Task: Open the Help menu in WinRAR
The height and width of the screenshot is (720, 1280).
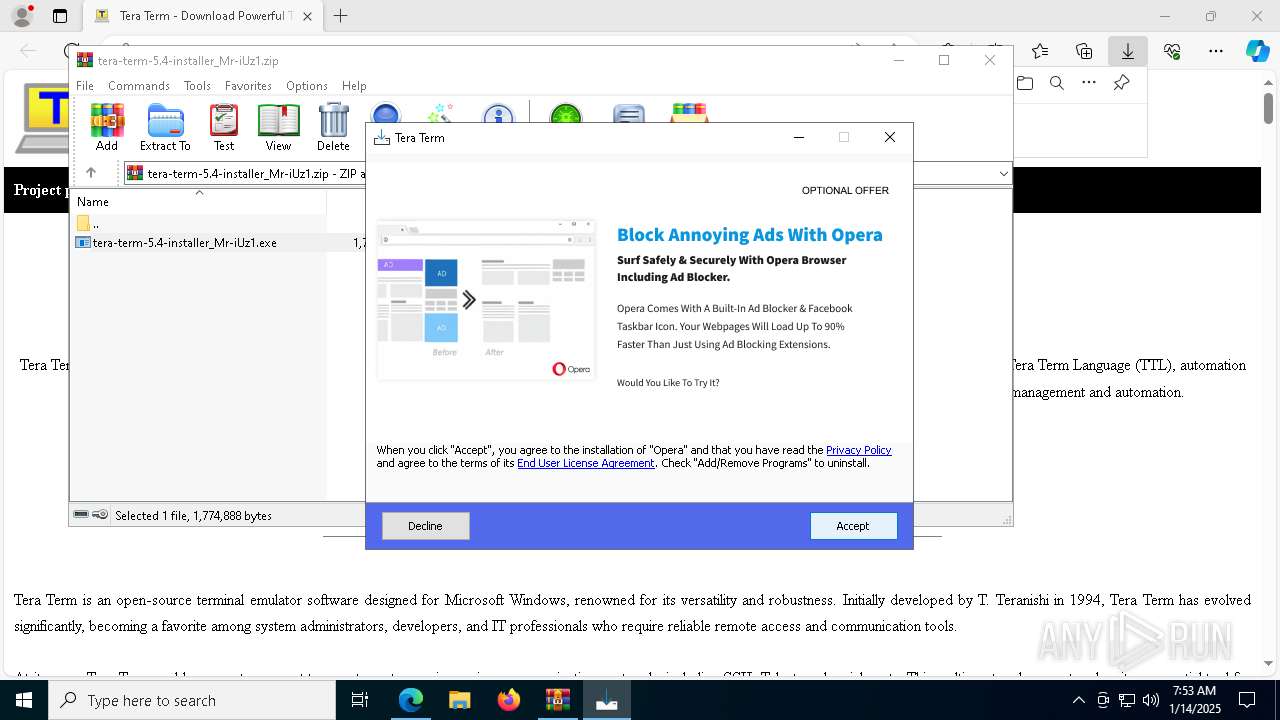Action: tap(354, 86)
